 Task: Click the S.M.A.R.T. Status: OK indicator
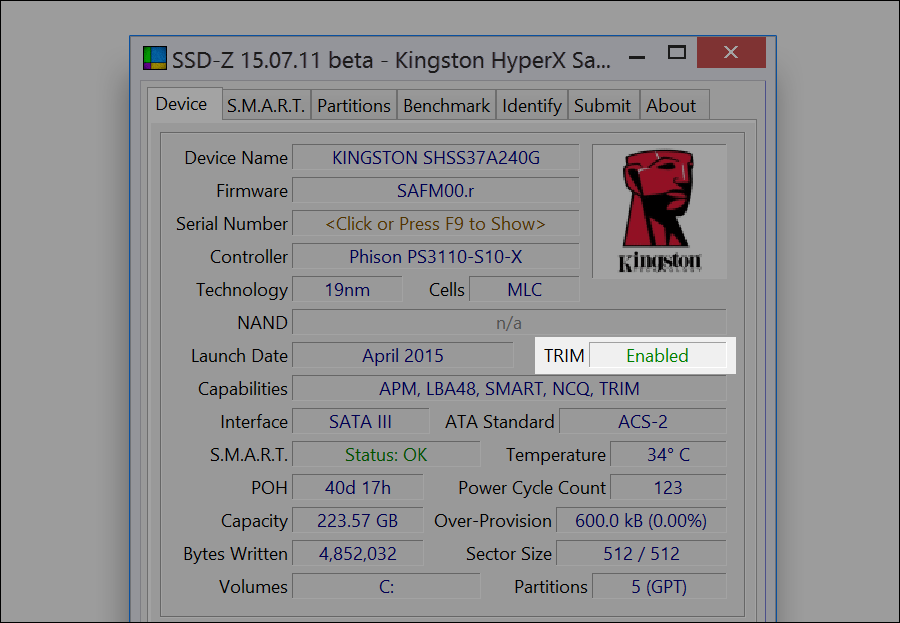click(386, 454)
